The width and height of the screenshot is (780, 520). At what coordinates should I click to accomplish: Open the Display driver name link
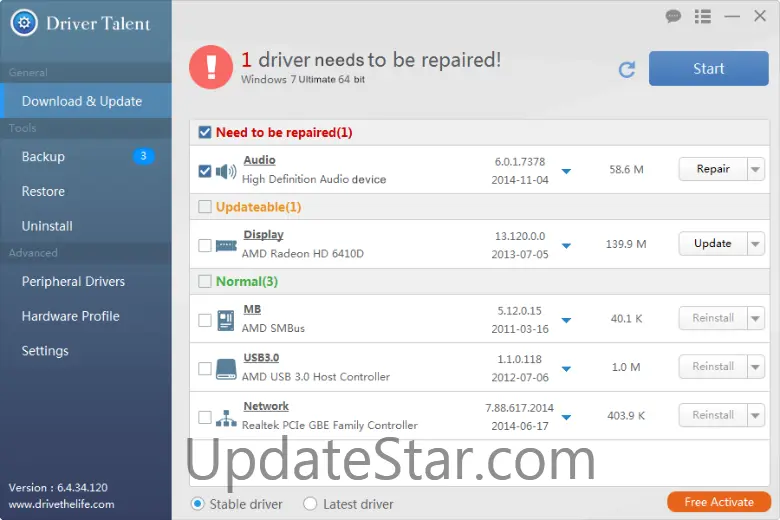coord(263,234)
